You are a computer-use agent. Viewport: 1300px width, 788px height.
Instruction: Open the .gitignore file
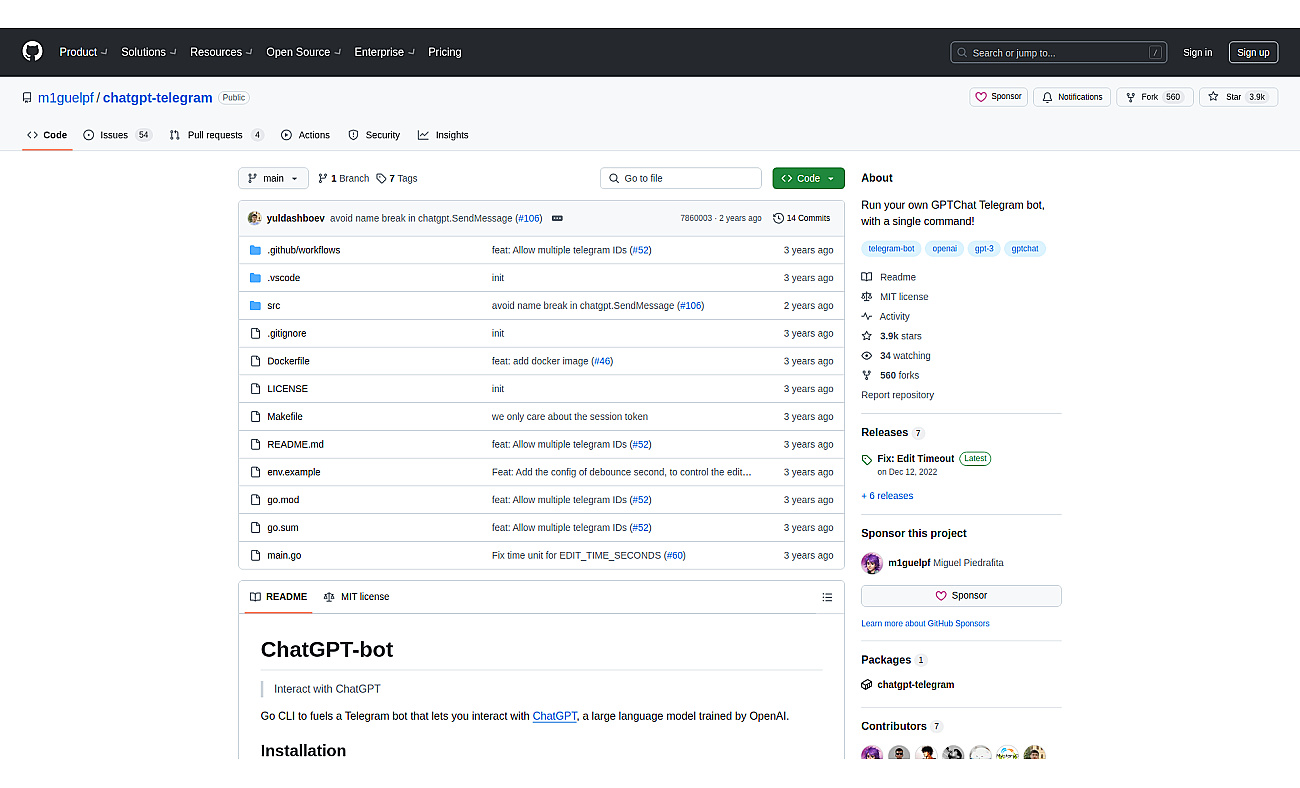(x=286, y=333)
